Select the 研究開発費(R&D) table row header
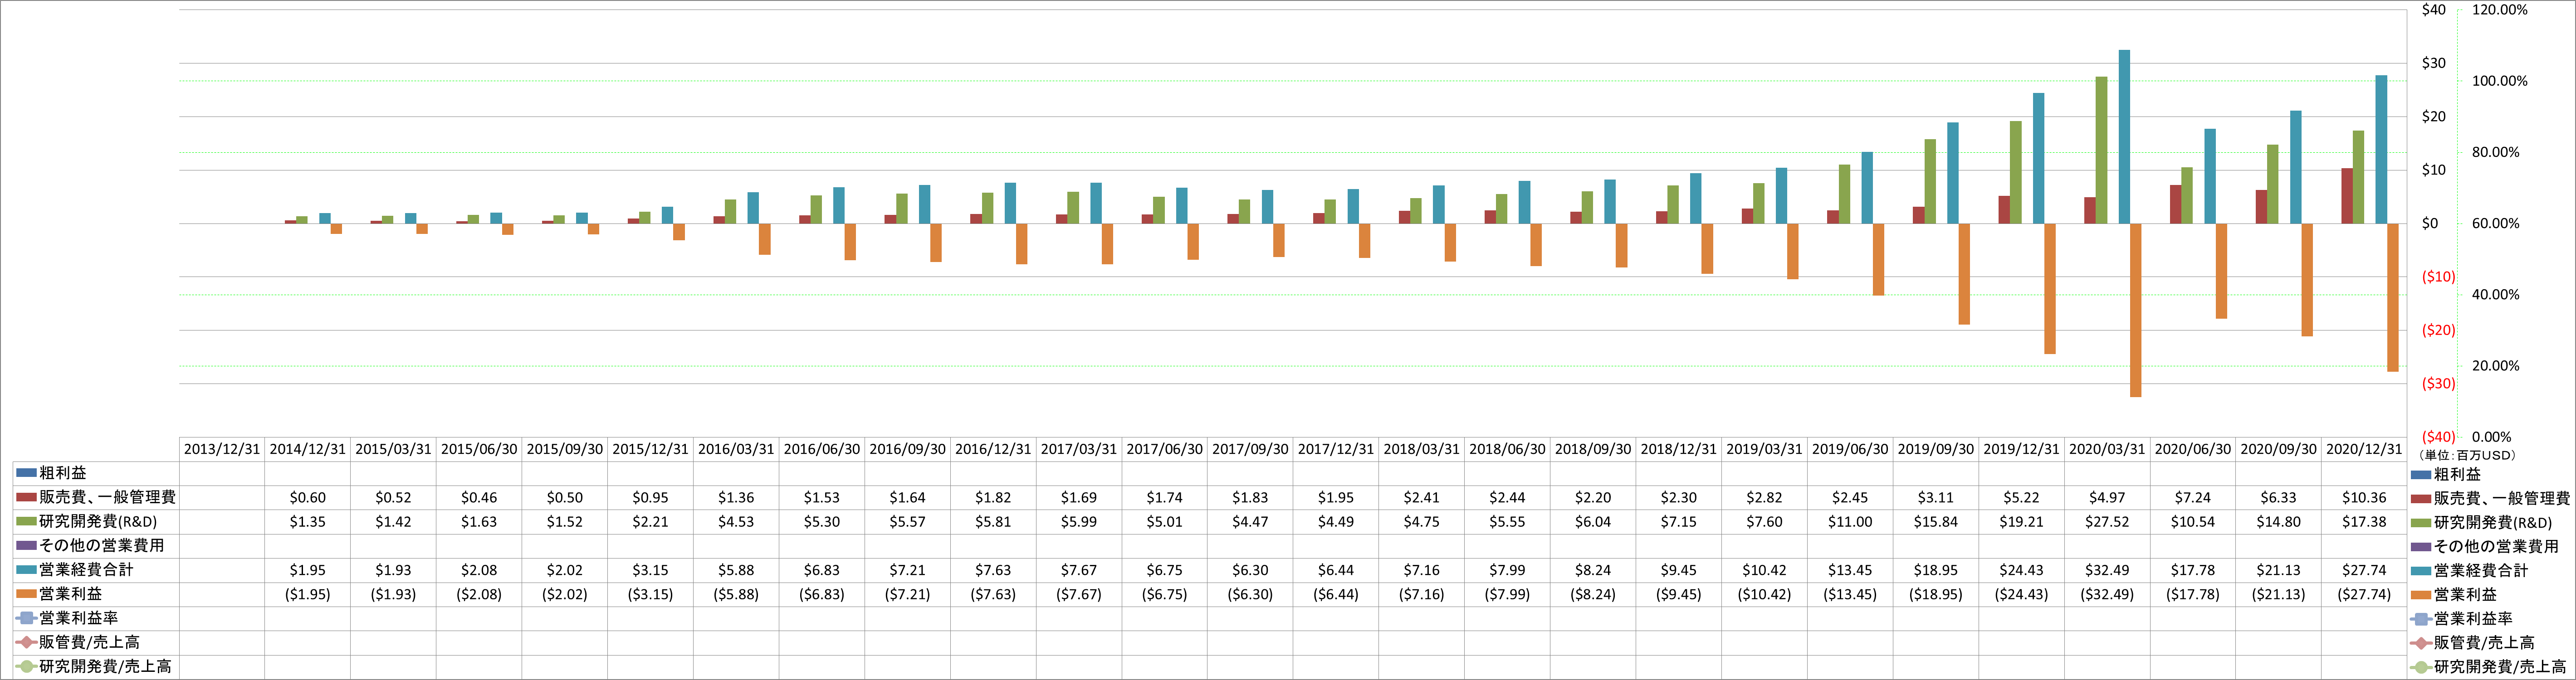 pyautogui.click(x=96, y=521)
